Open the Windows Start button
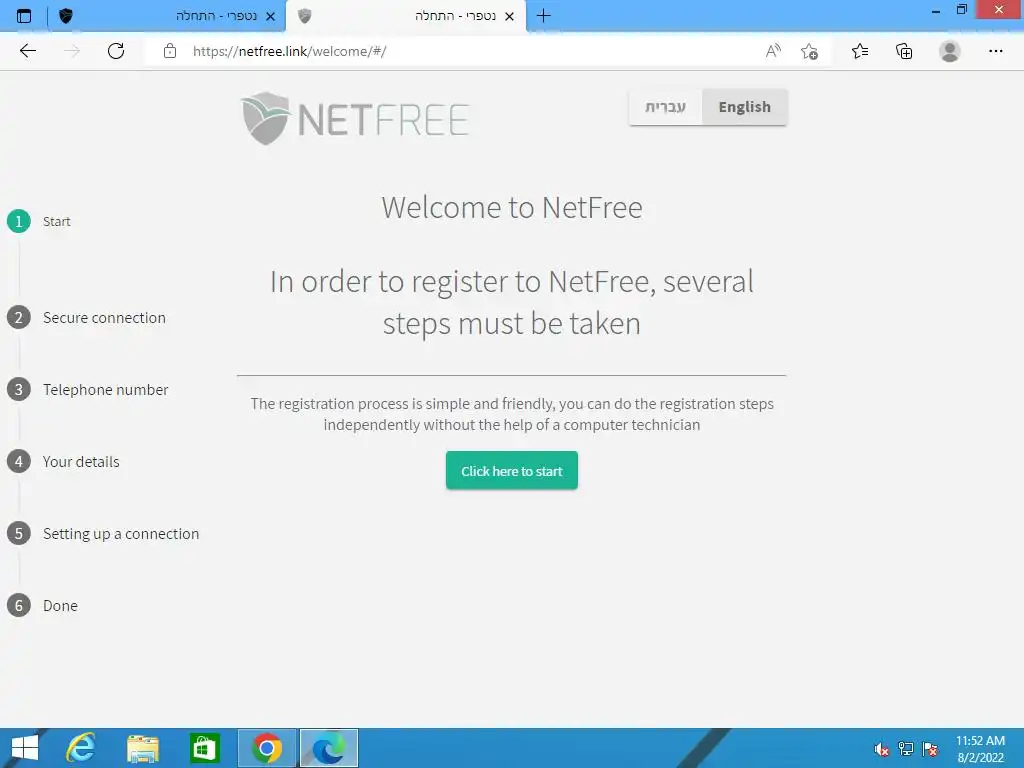Viewport: 1024px width, 768px height. pos(25,748)
